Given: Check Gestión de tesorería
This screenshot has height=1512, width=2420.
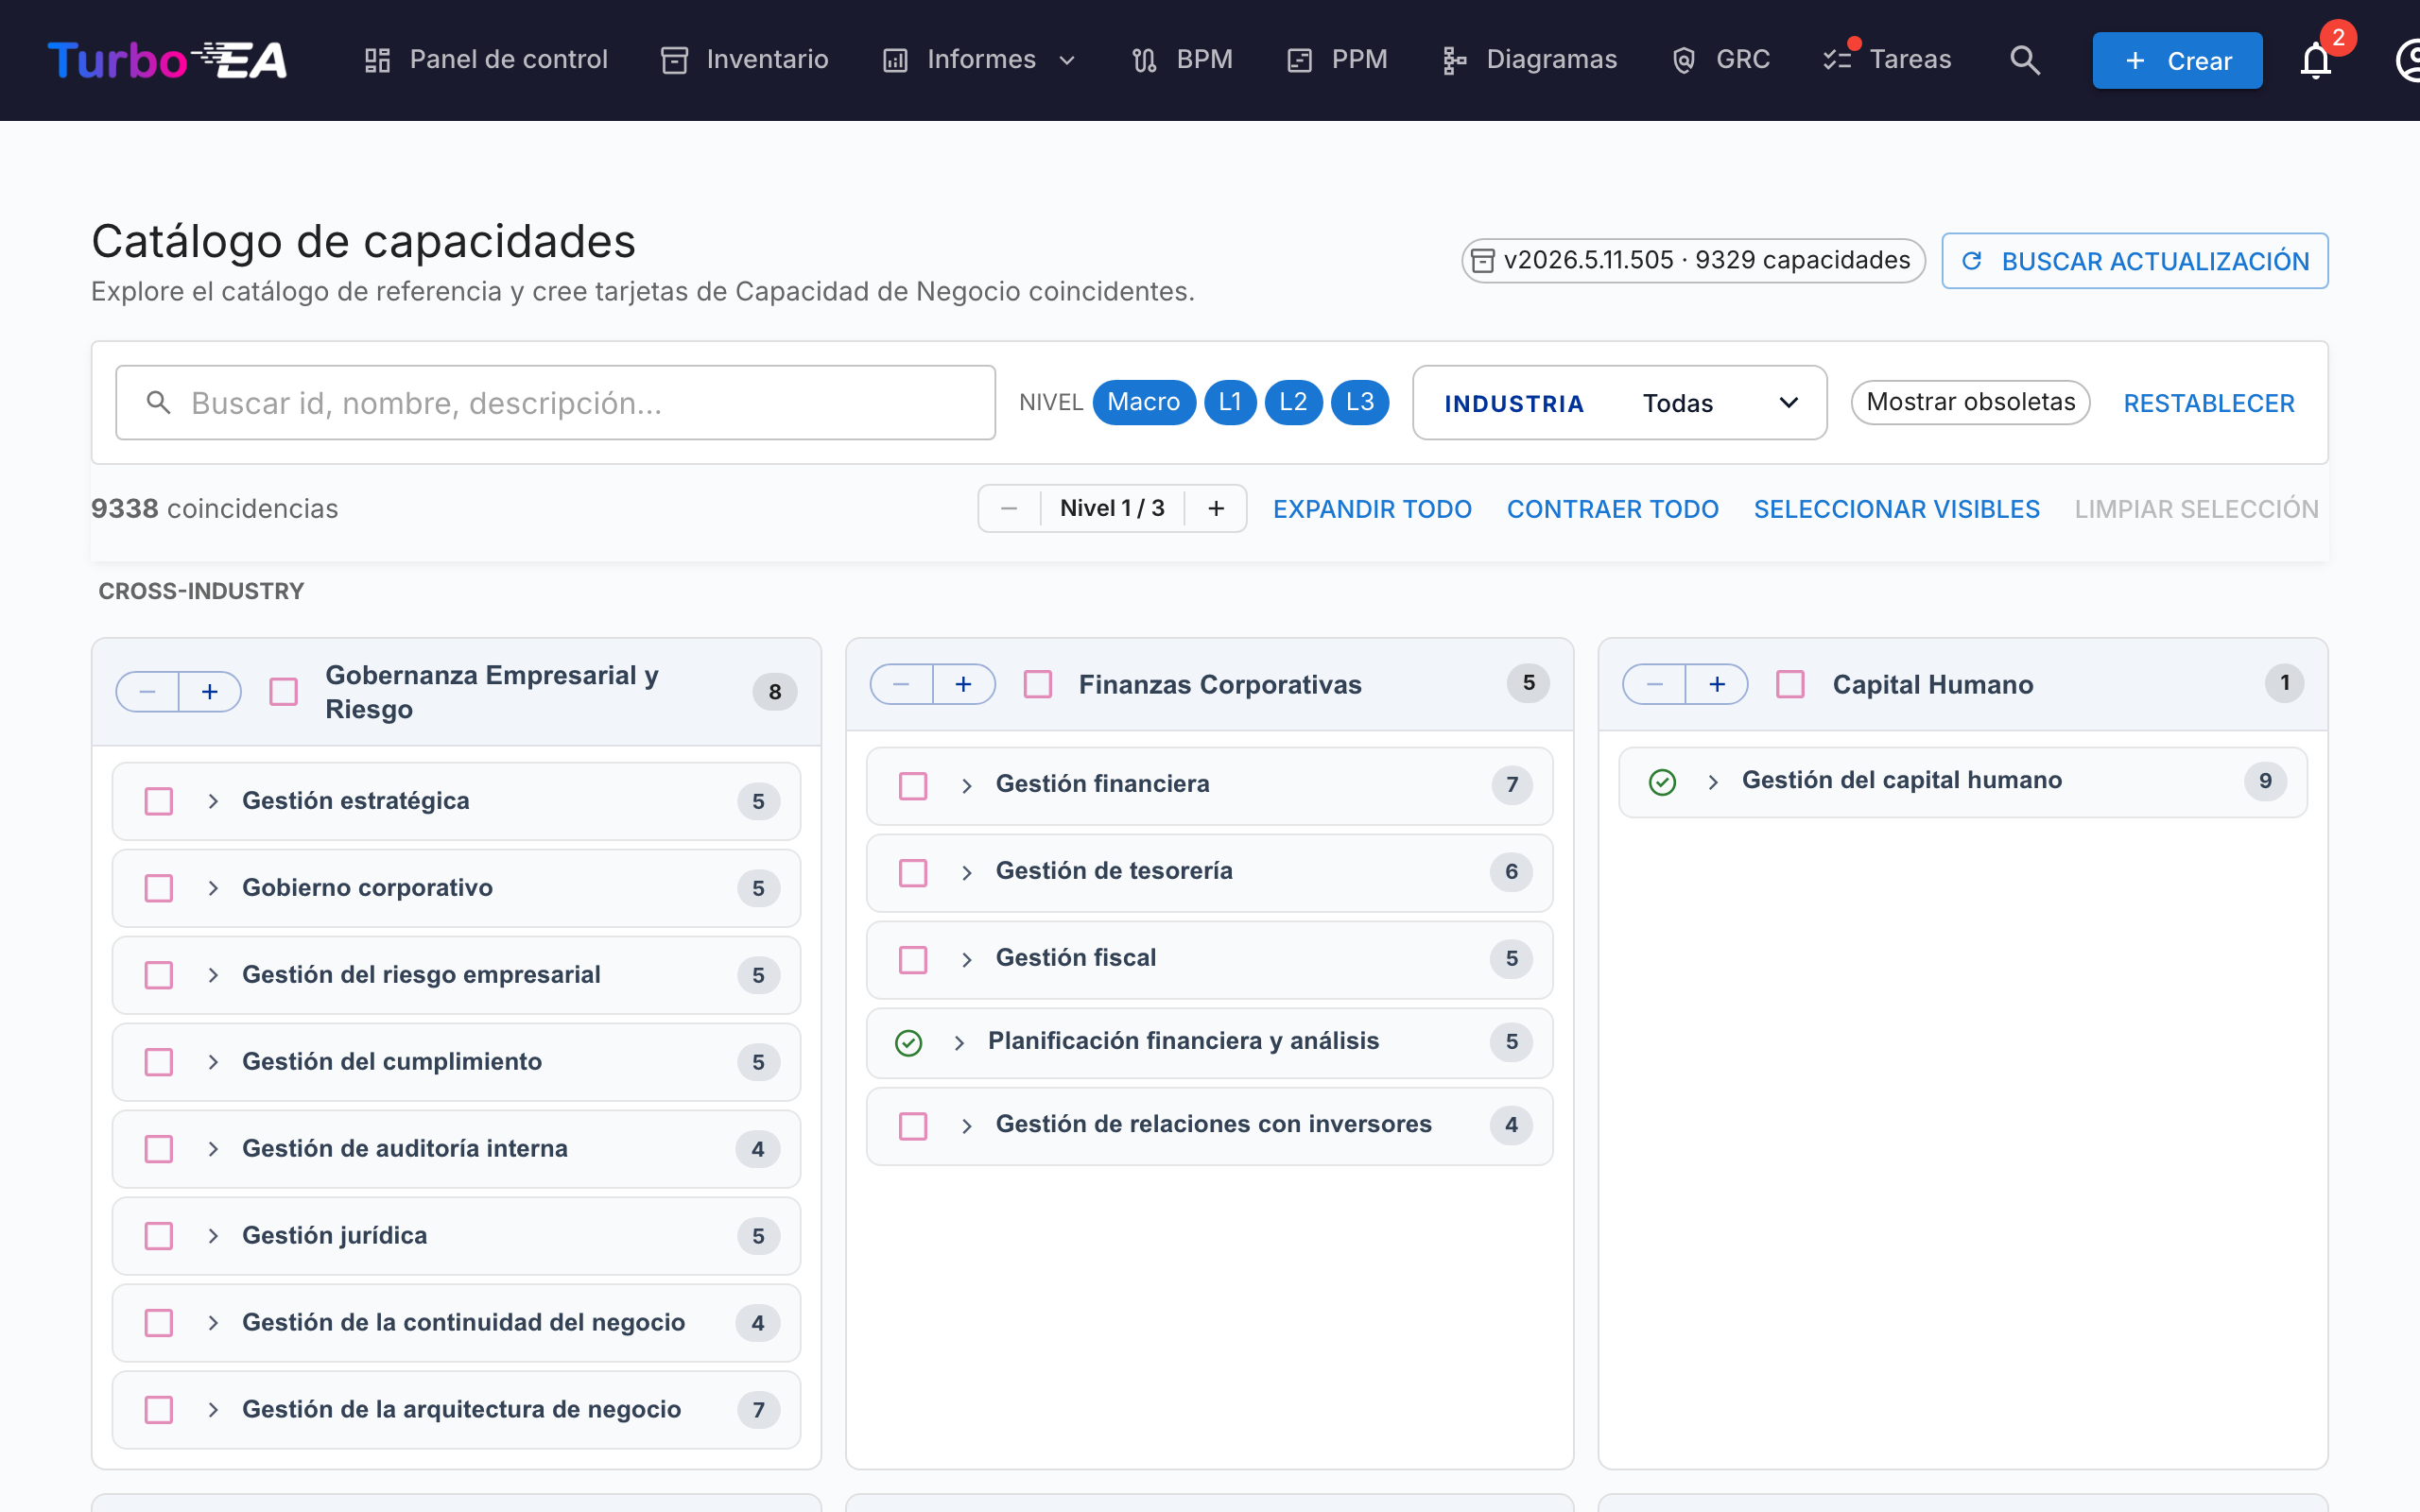Looking at the screenshot, I should tap(913, 873).
